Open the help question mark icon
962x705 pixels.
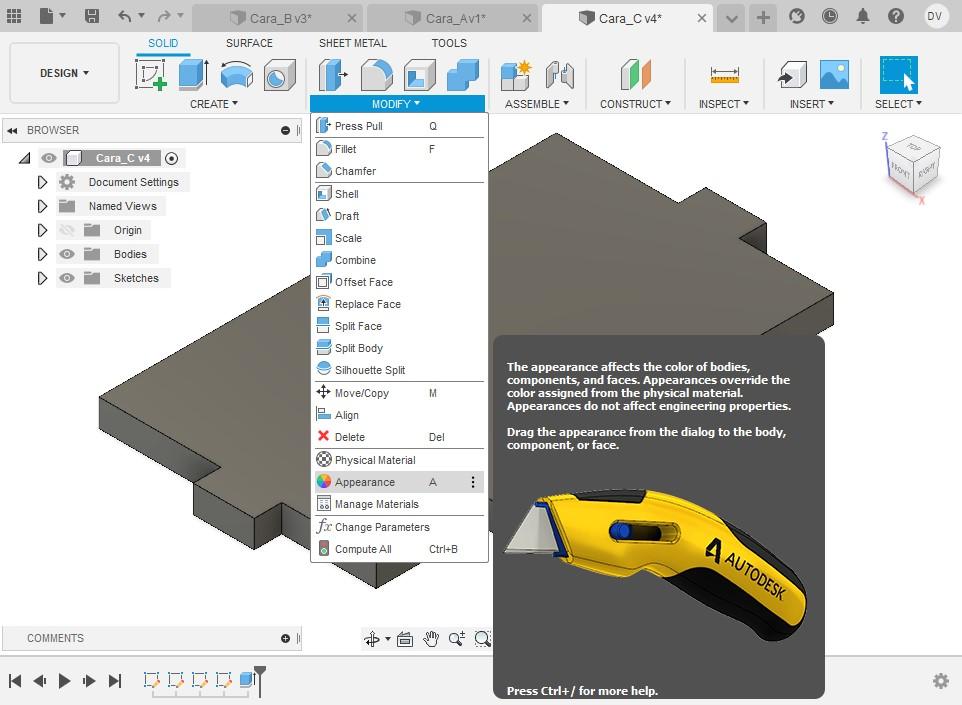click(x=896, y=16)
